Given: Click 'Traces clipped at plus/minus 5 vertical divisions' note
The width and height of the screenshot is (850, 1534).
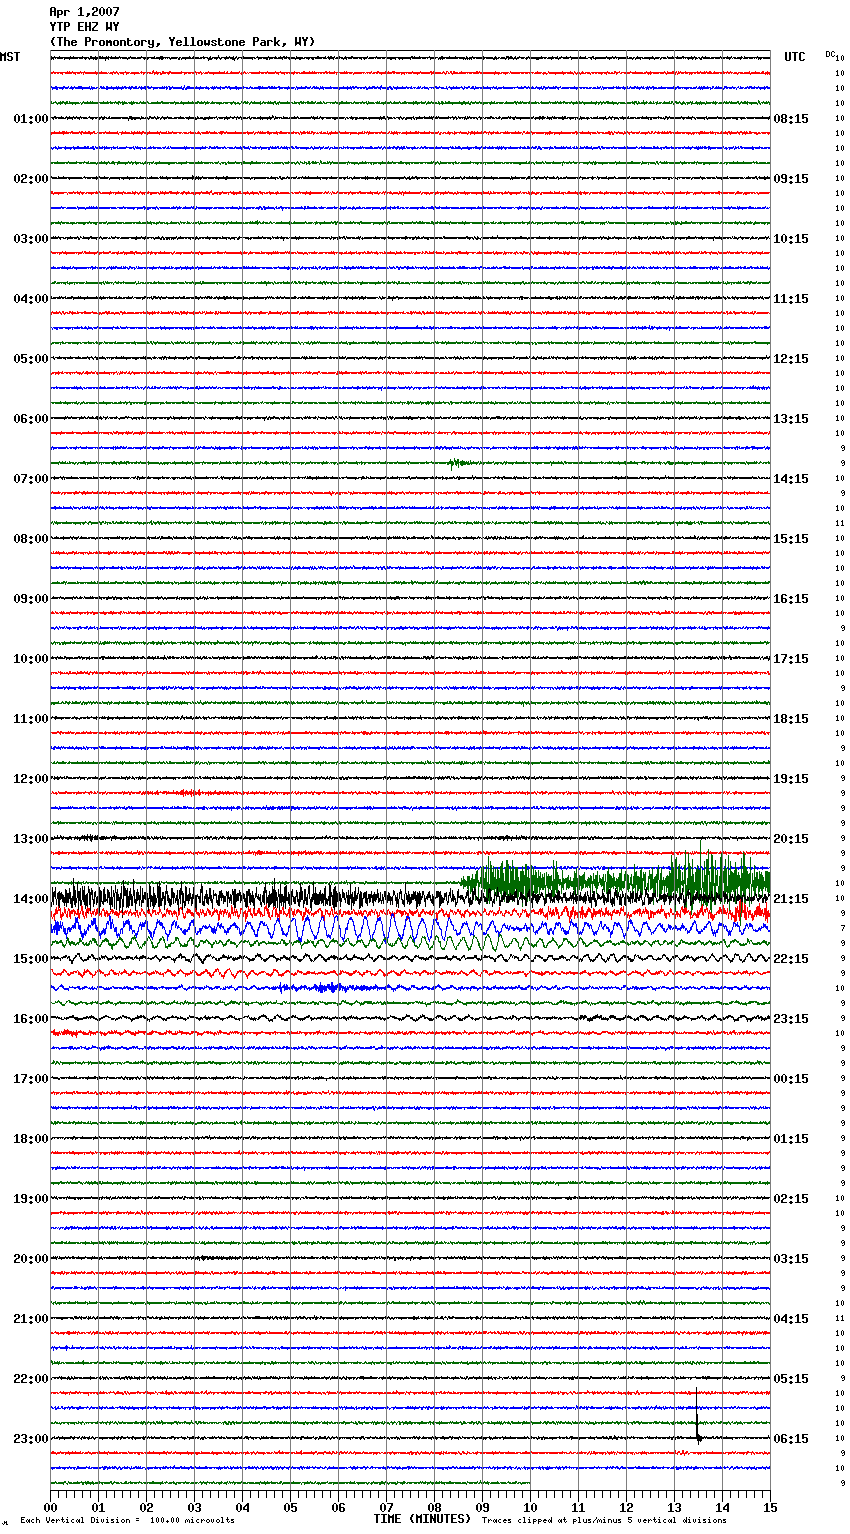Looking at the screenshot, I should [605, 1521].
